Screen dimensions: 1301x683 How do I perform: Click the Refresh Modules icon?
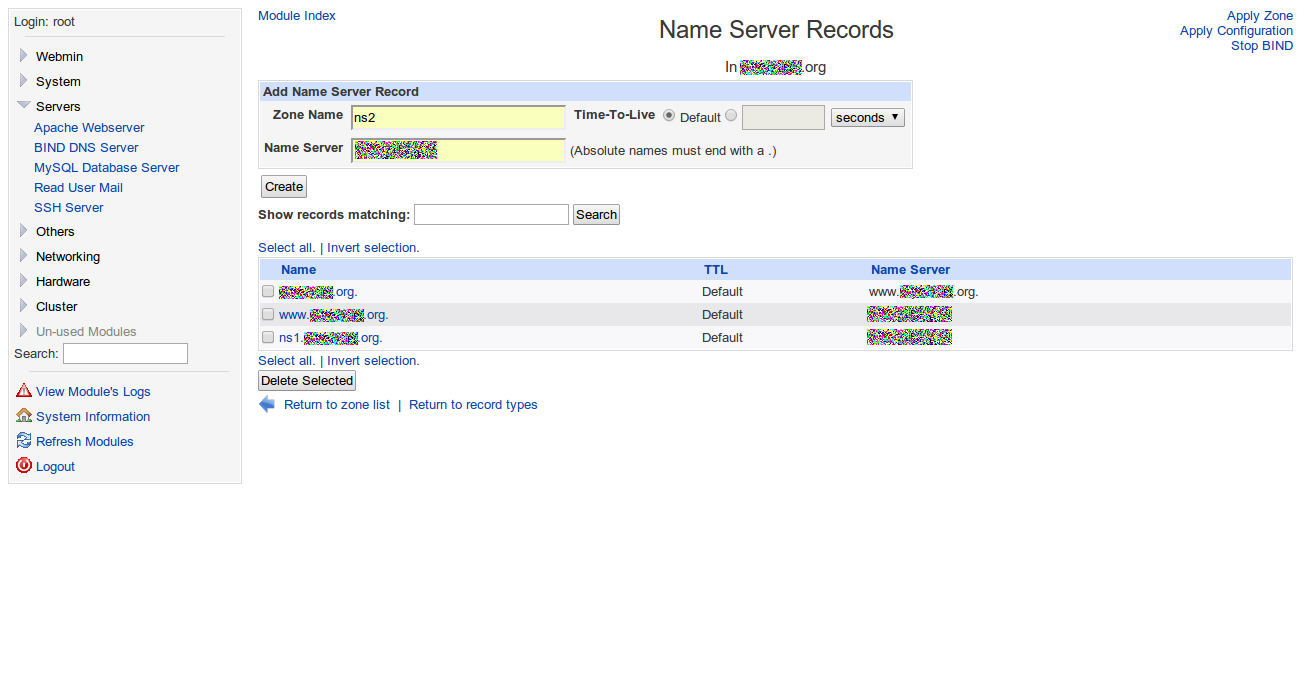[24, 441]
